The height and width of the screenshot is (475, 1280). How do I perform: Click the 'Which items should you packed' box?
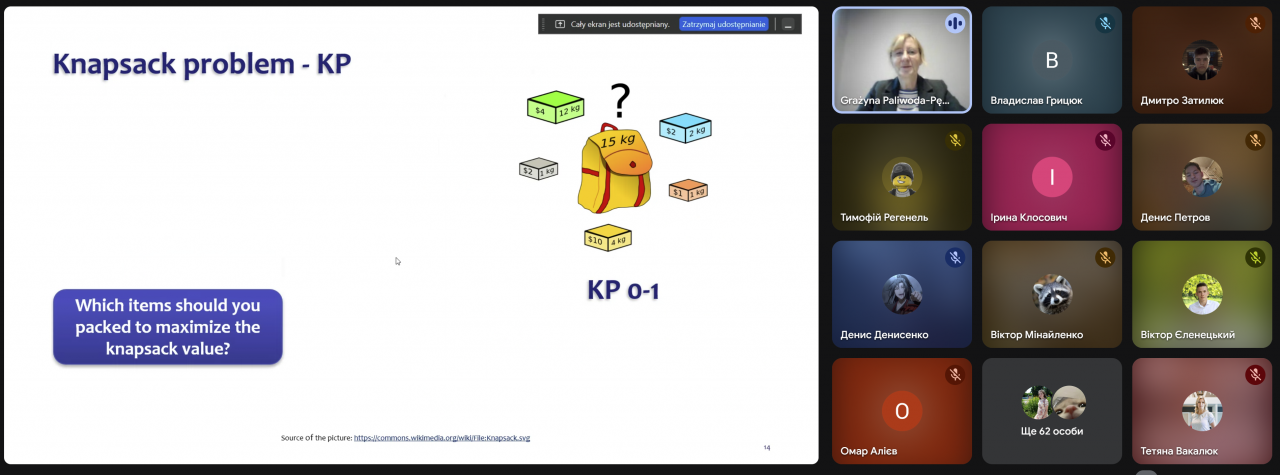pos(168,327)
